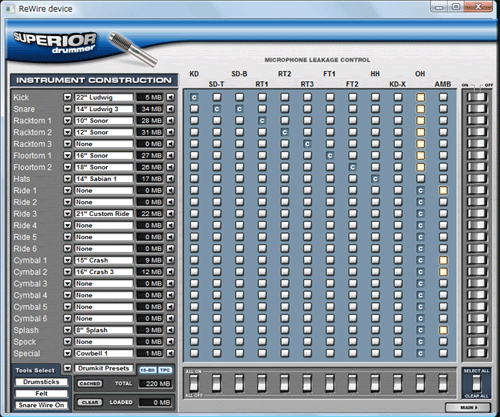
Task: Click the speaker preview icon for Snare
Action: click(171, 109)
